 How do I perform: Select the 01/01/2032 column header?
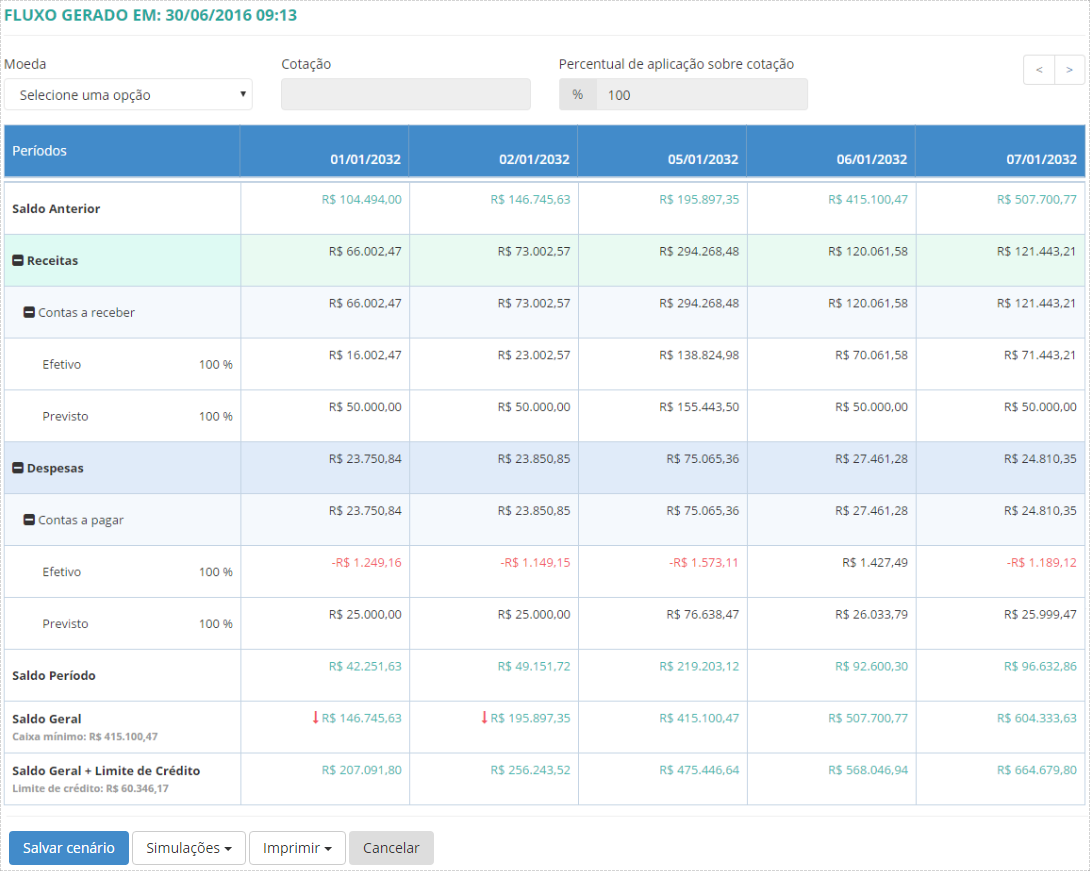pyautogui.click(x=366, y=159)
